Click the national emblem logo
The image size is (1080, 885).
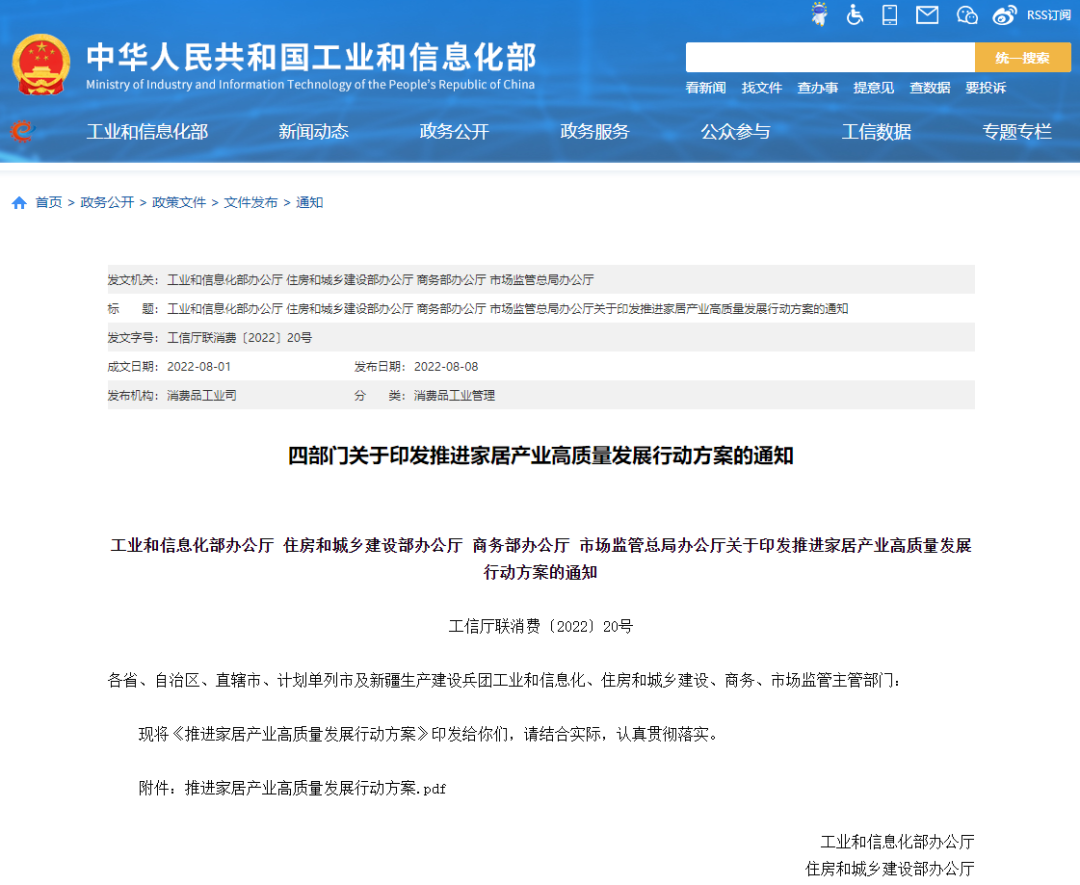click(41, 65)
